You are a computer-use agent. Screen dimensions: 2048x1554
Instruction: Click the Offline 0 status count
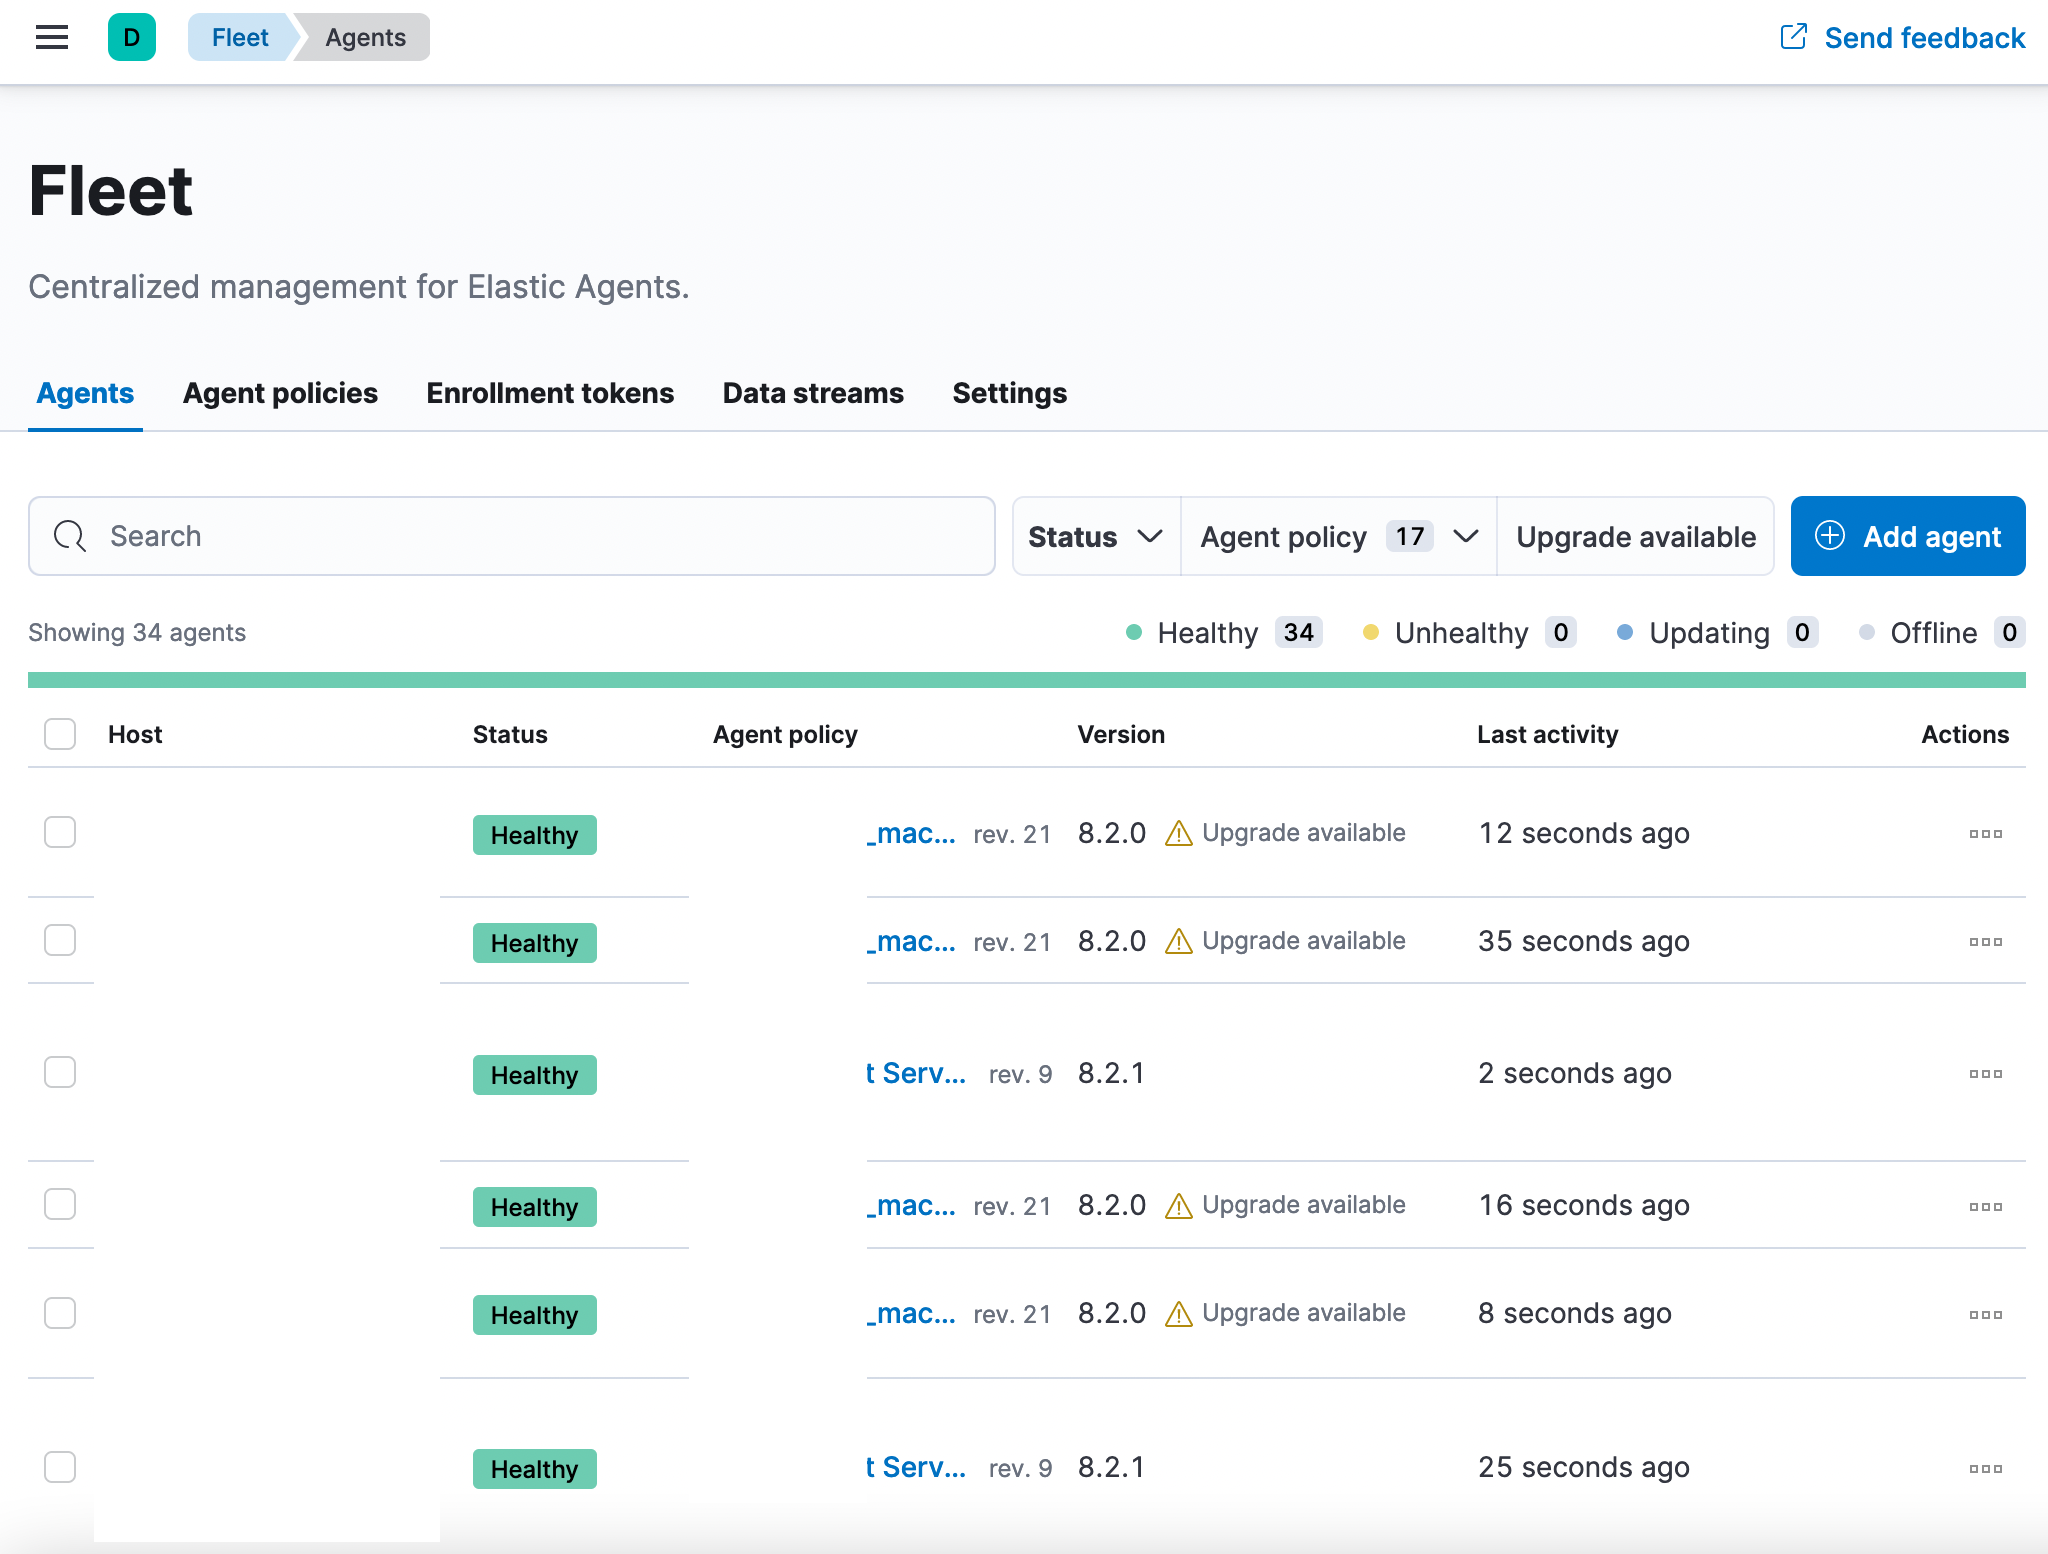point(1941,633)
